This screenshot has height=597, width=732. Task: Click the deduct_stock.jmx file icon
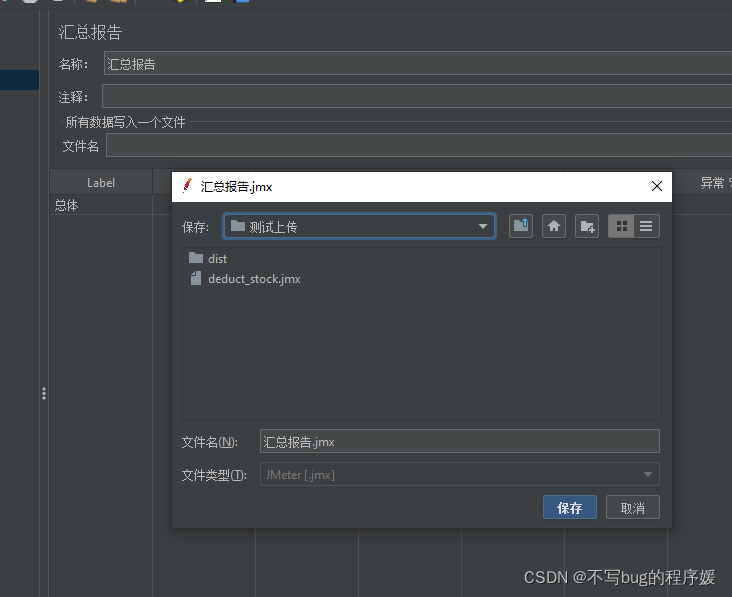(x=196, y=279)
